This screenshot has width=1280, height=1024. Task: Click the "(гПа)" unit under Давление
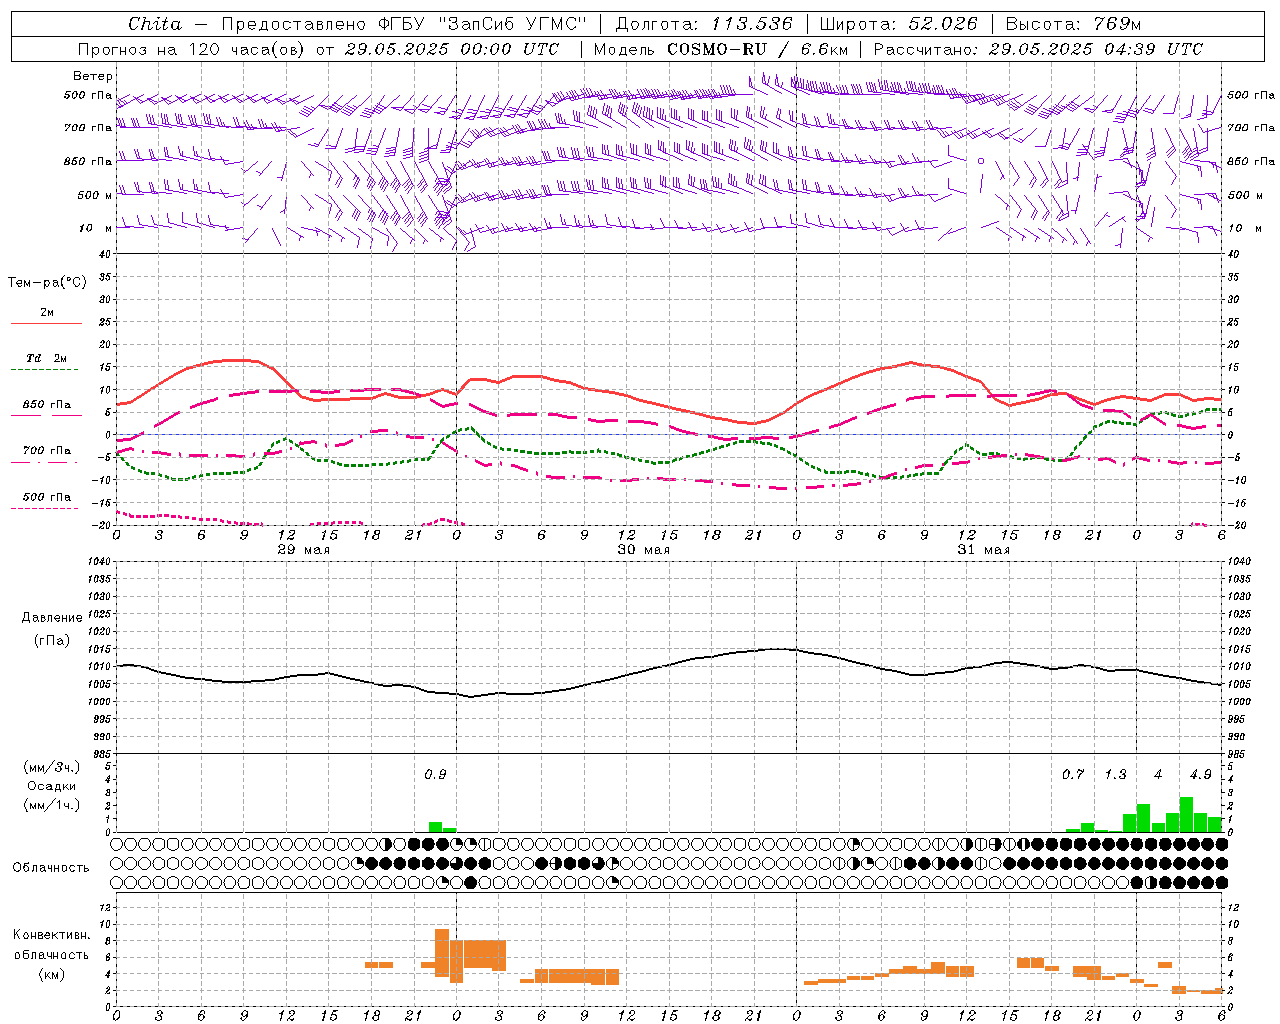(52, 641)
